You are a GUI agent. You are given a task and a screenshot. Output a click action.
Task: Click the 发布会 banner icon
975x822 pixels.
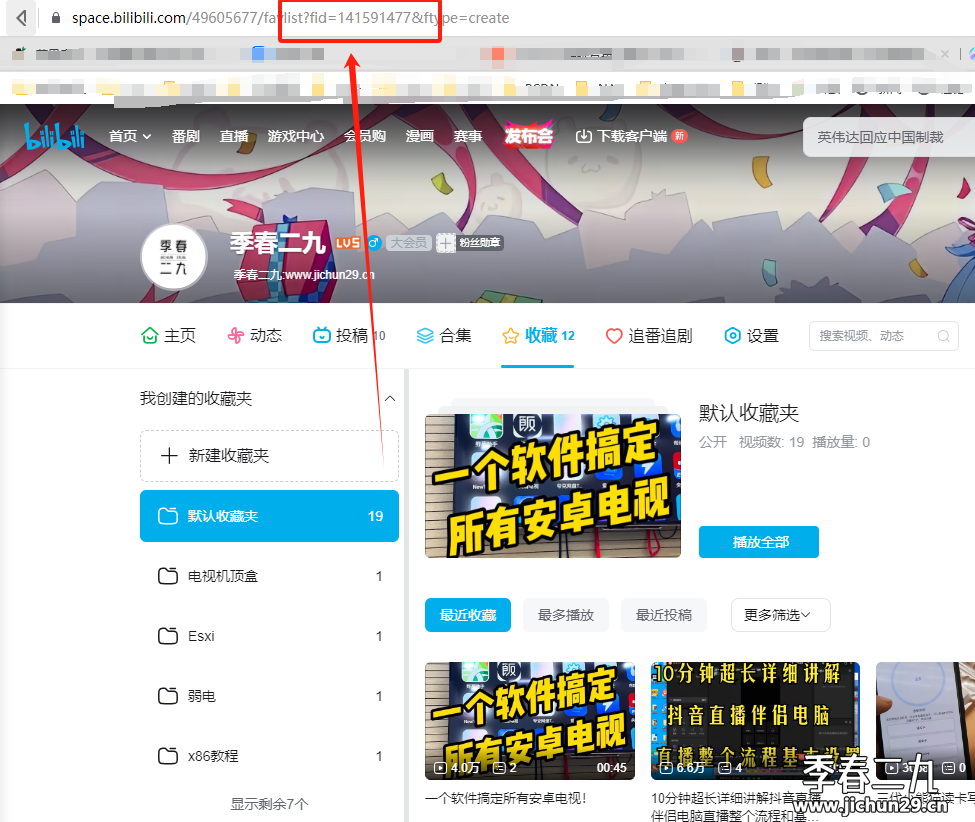point(529,135)
